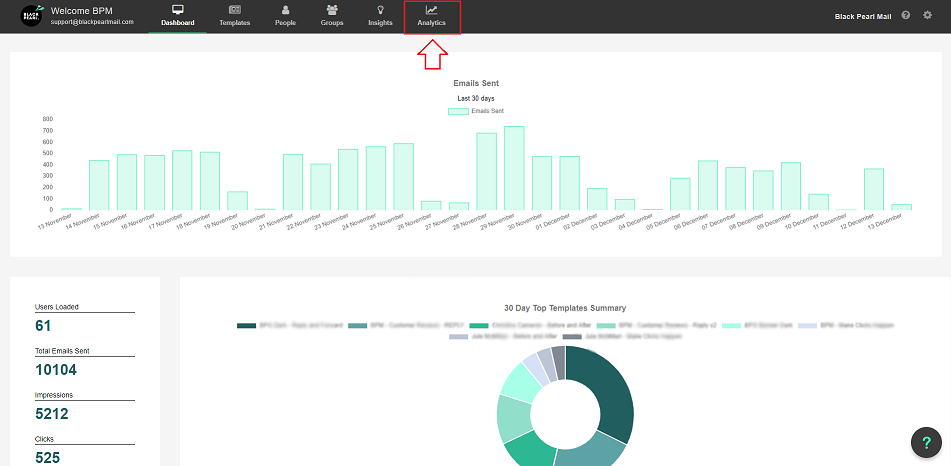Open the Analytics chart icon
951x466 pixels.
[431, 10]
